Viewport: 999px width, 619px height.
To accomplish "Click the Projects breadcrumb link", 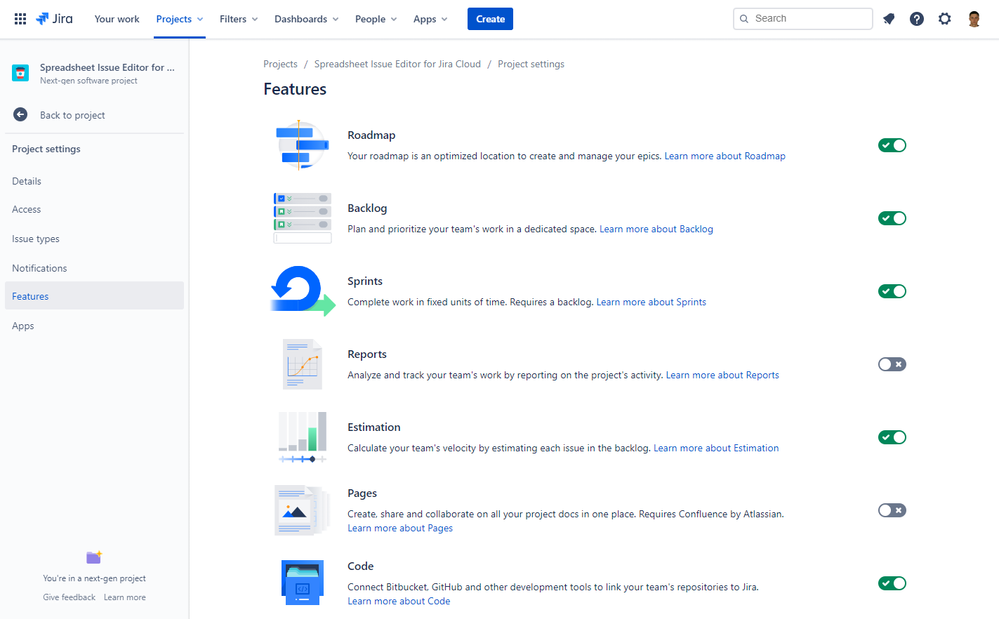I will [x=280, y=64].
